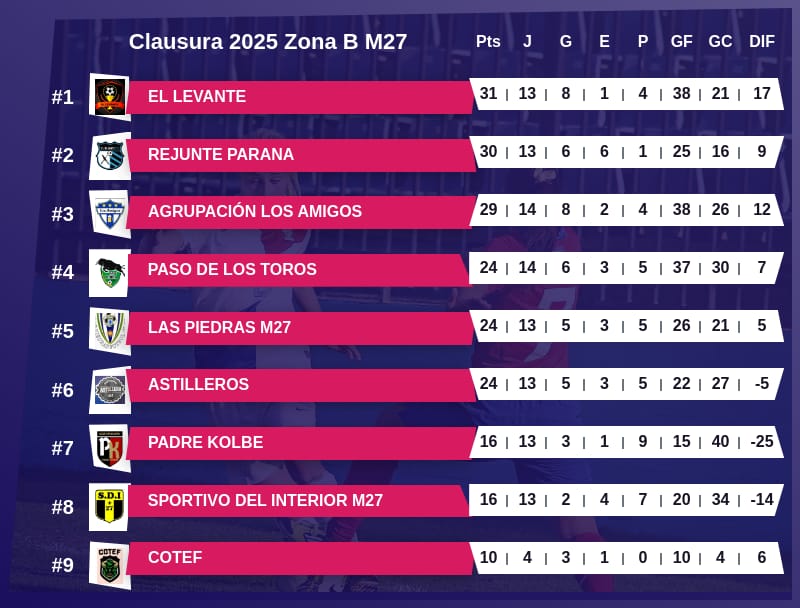Click the ASTILLEROS team name

[198, 385]
